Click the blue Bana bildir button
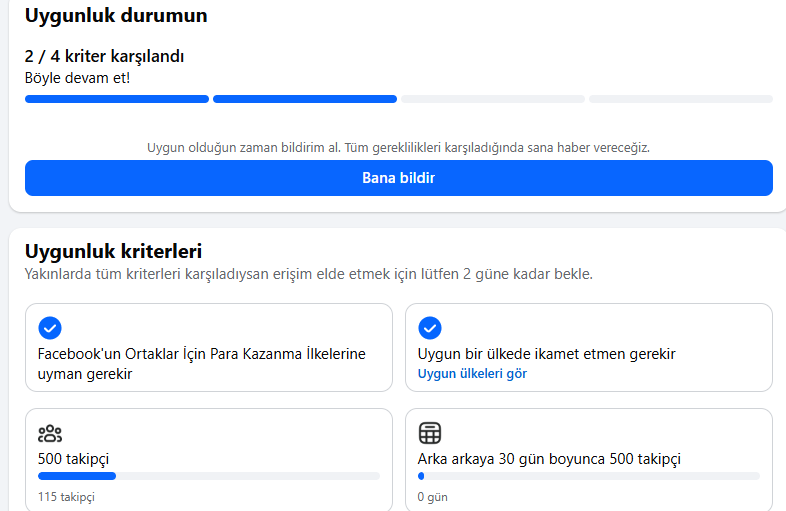786x511 pixels. coord(399,178)
